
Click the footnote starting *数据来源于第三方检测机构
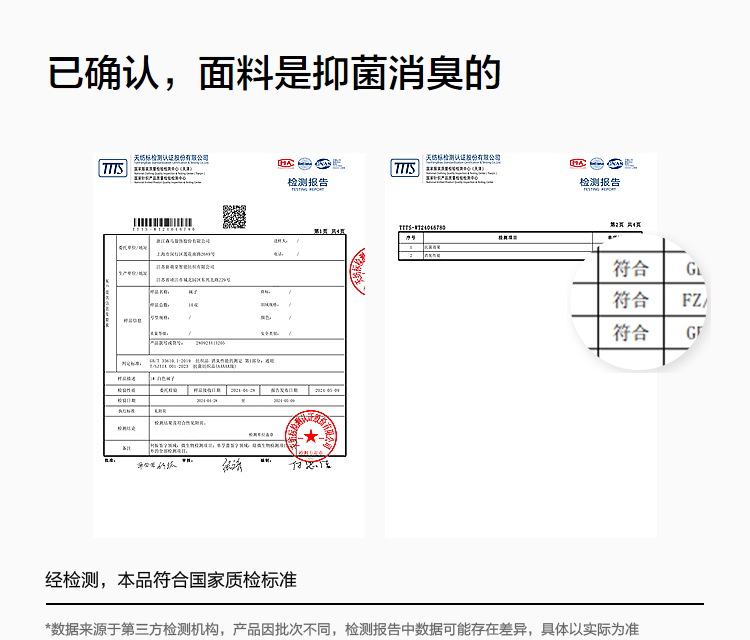(x=342, y=629)
